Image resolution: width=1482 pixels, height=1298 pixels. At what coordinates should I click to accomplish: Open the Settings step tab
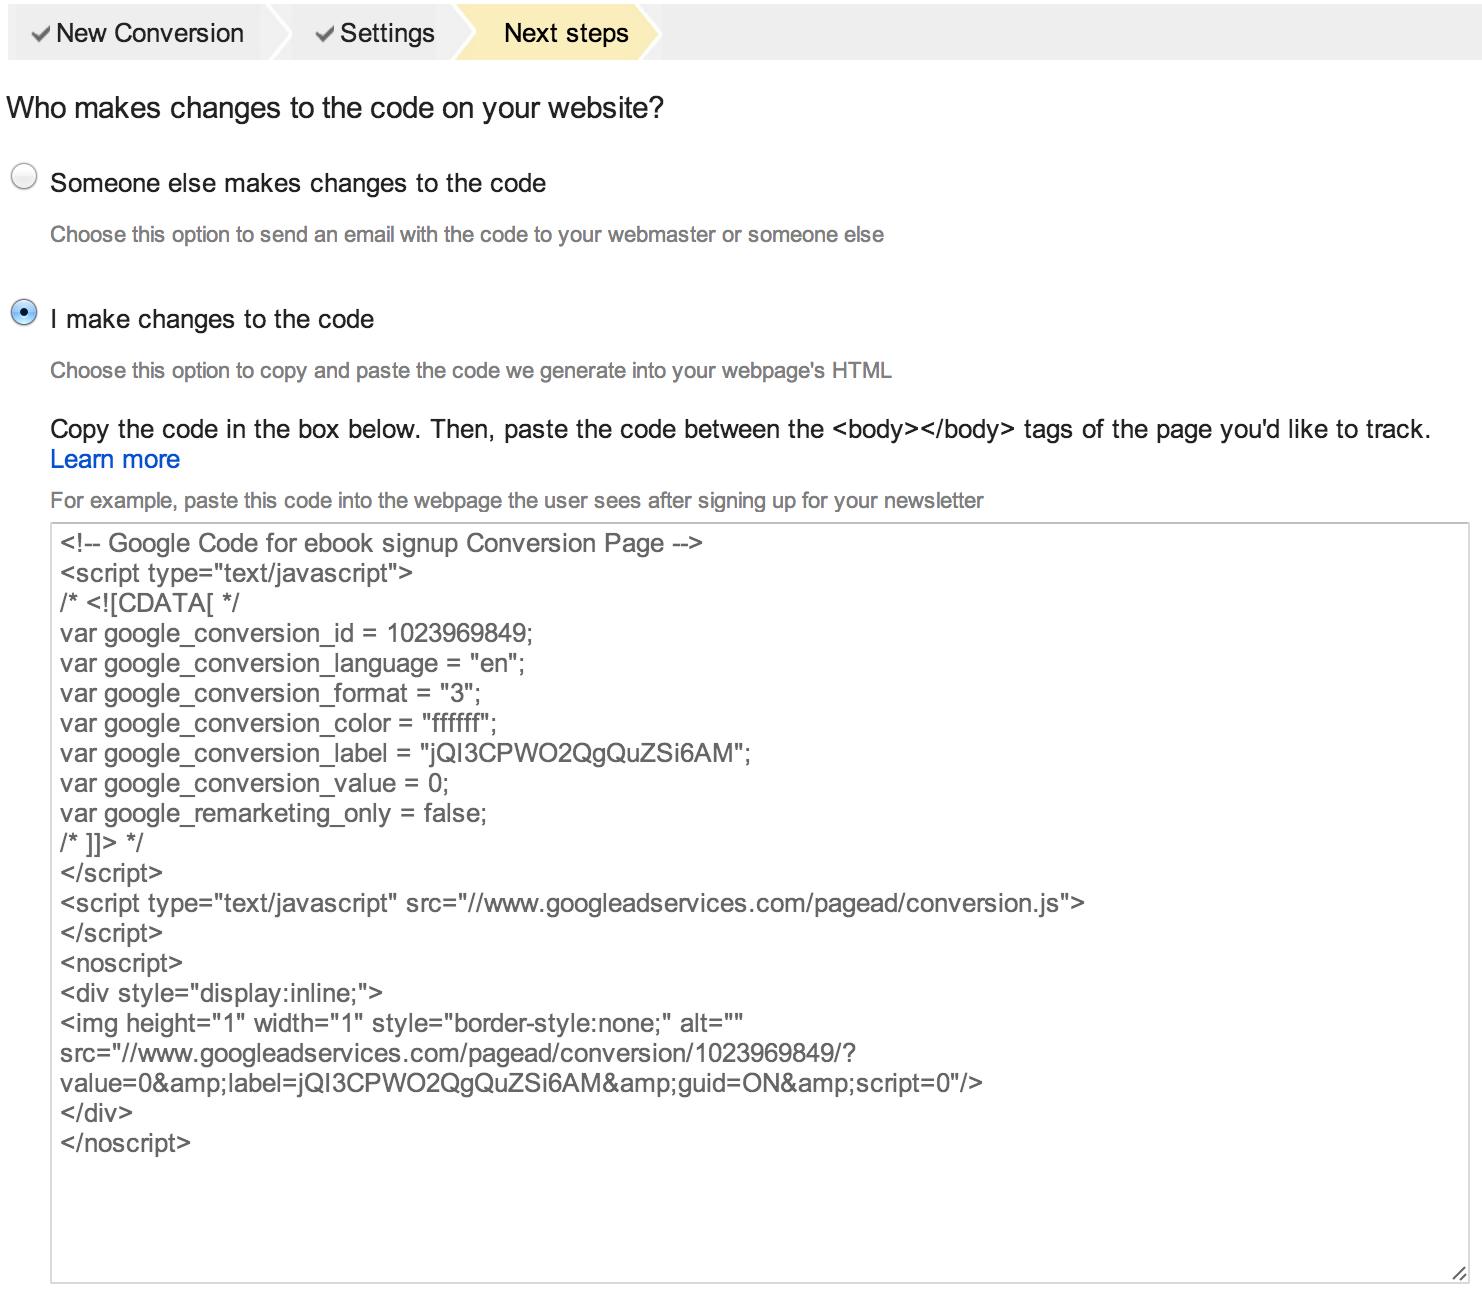374,33
